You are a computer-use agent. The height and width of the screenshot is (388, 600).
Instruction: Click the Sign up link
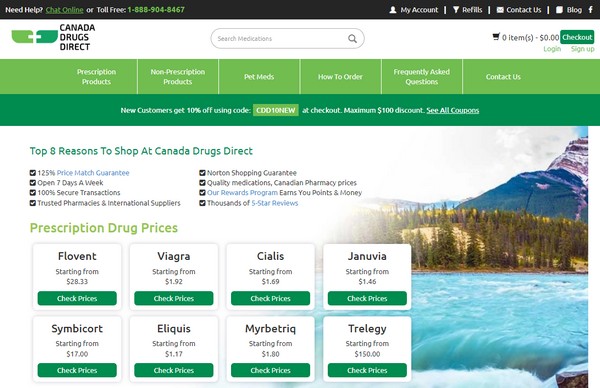click(582, 49)
